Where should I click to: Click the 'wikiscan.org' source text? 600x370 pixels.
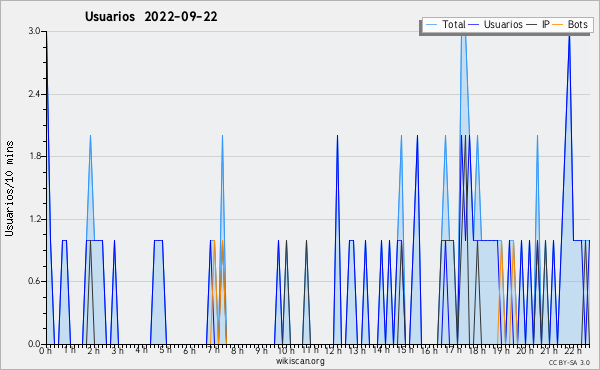300,361
